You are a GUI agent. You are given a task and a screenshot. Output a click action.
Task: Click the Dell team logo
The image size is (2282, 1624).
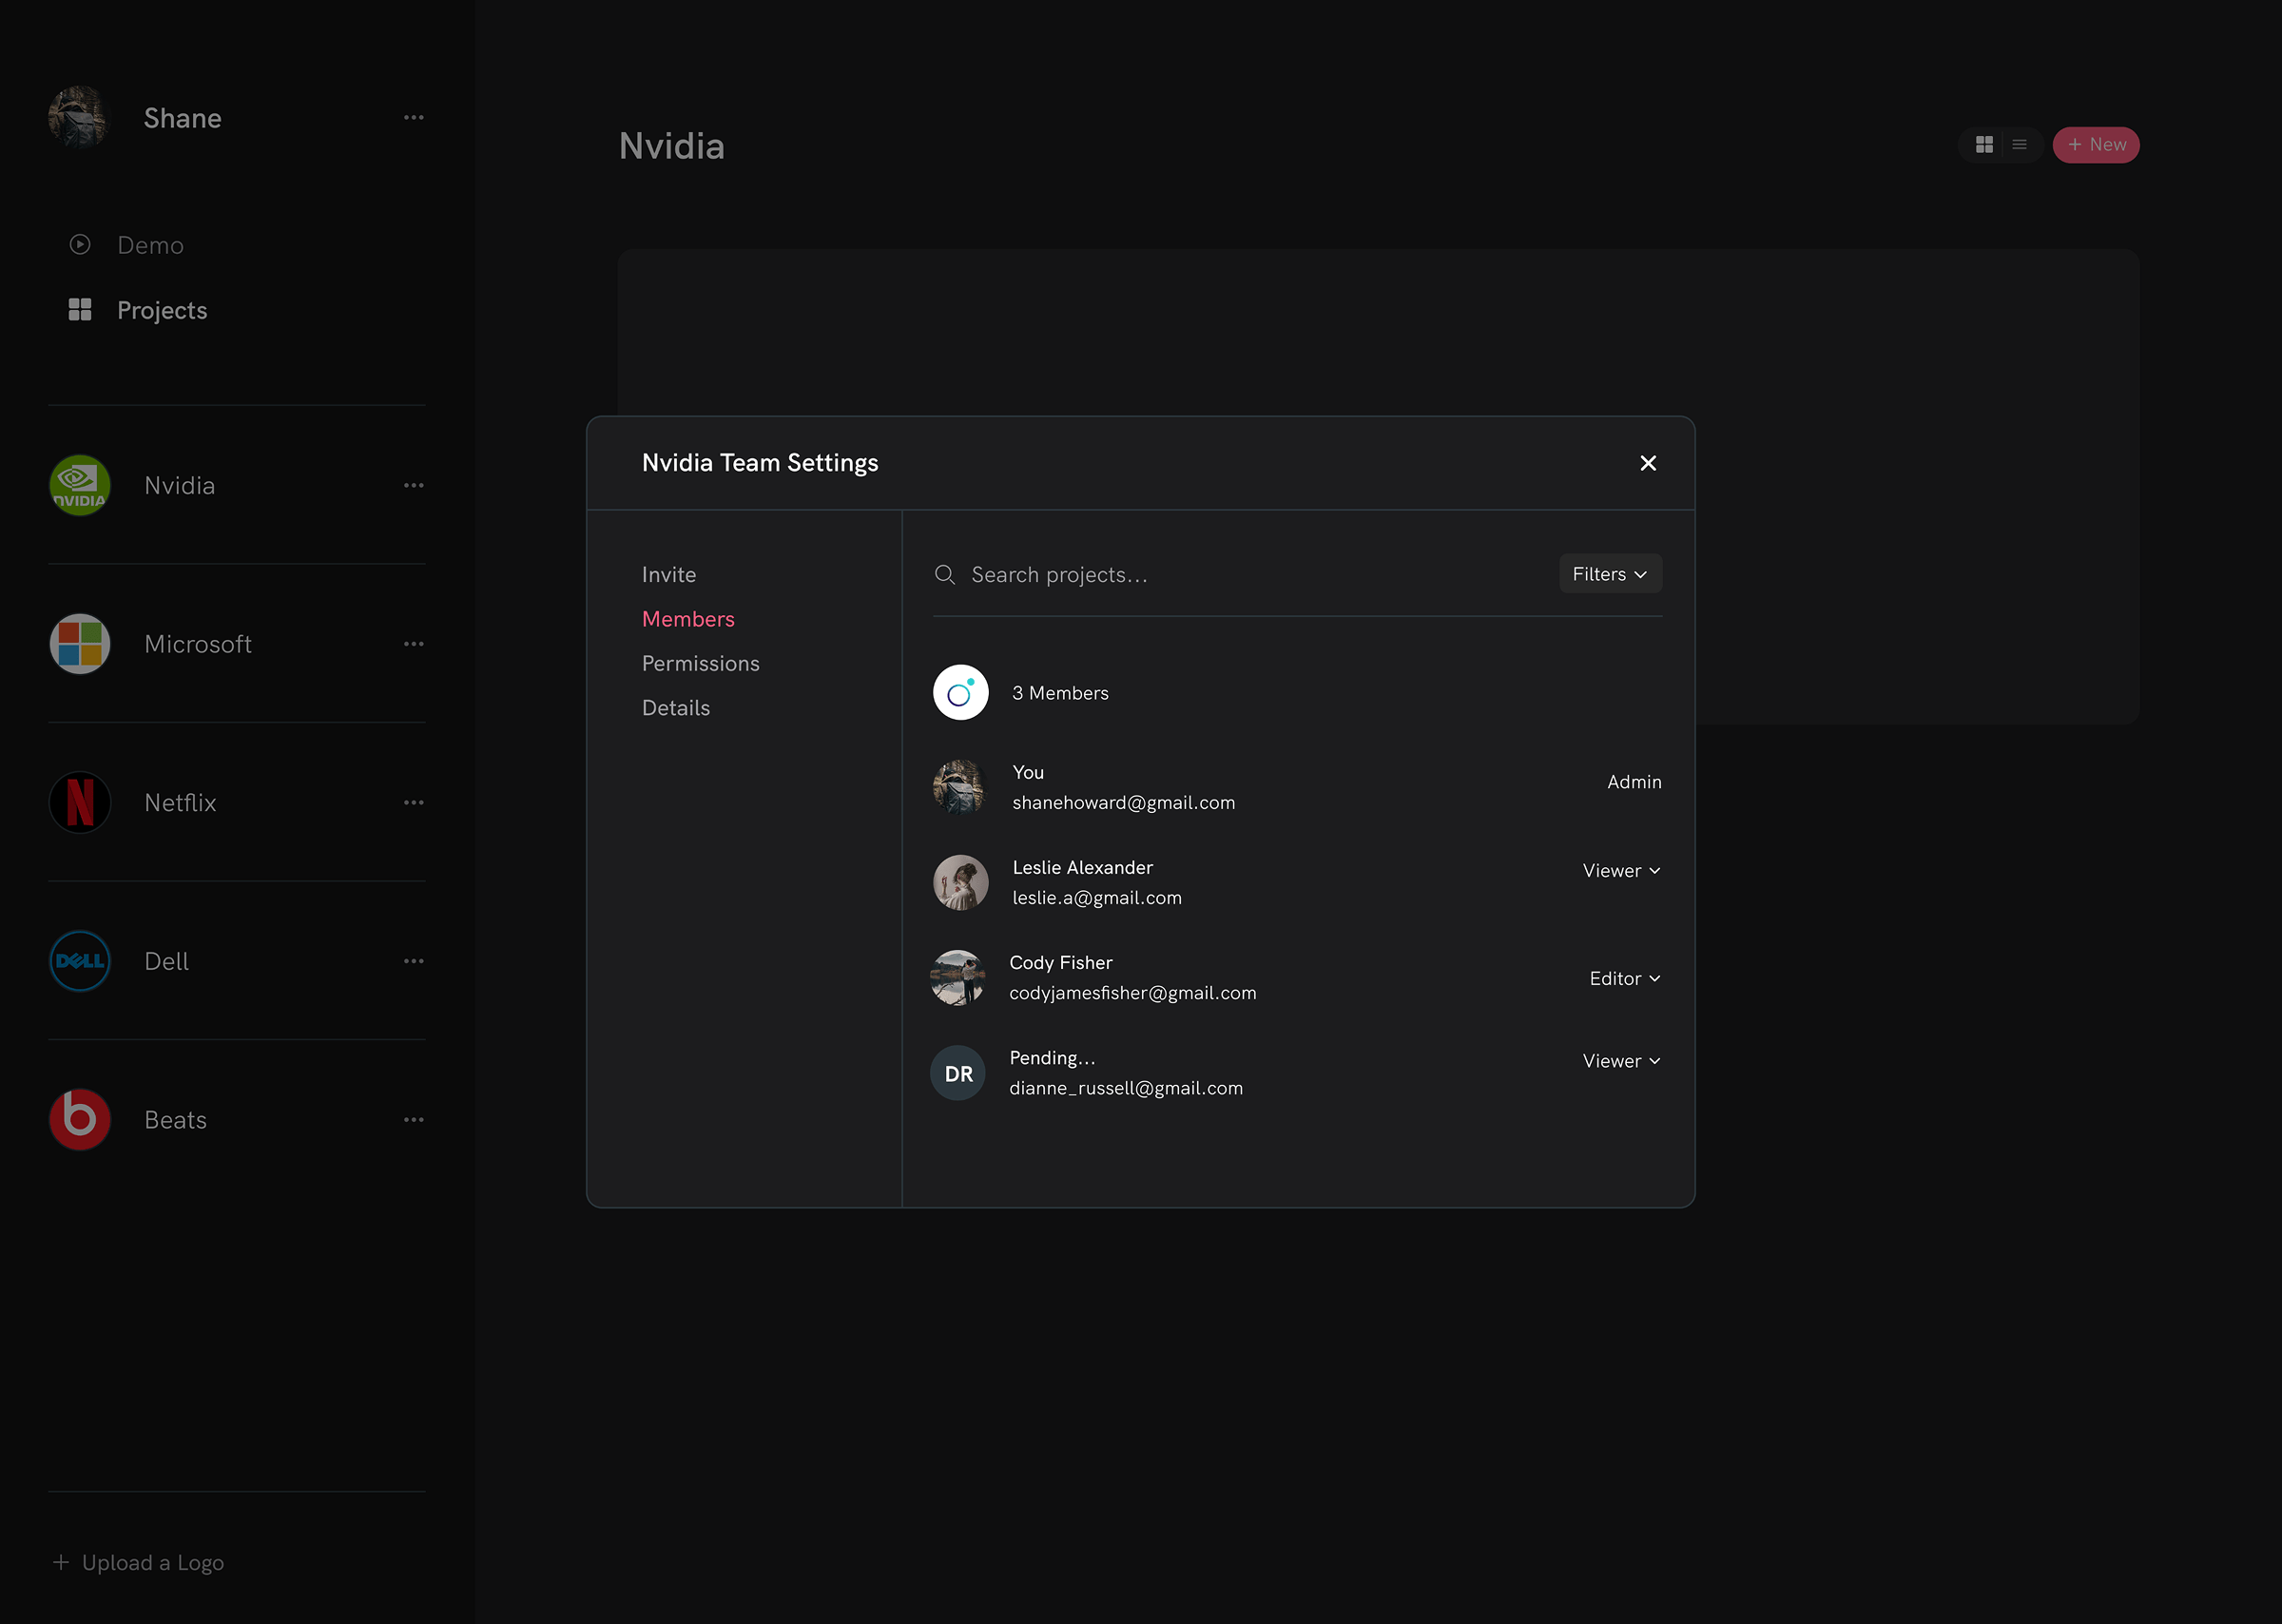[x=79, y=961]
